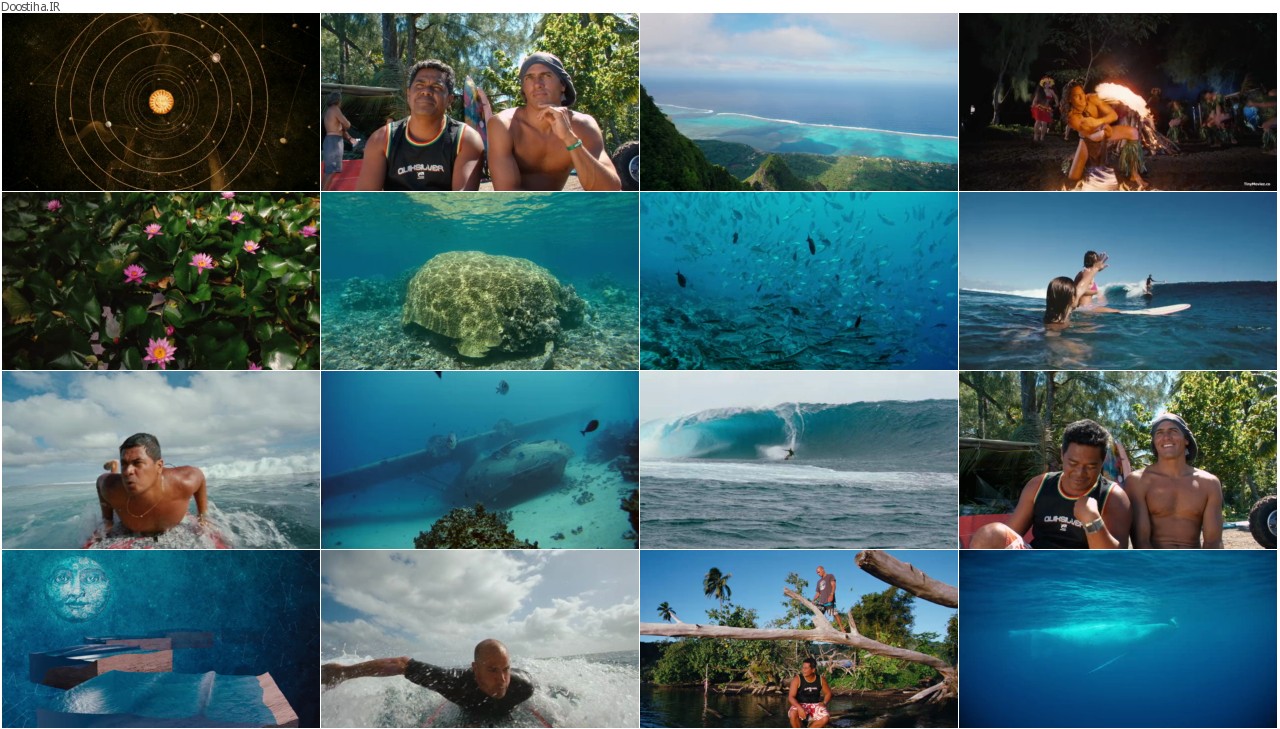The height and width of the screenshot is (729, 1280).
Task: Open the driftwood tree lagoon thumbnail
Action: click(799, 639)
